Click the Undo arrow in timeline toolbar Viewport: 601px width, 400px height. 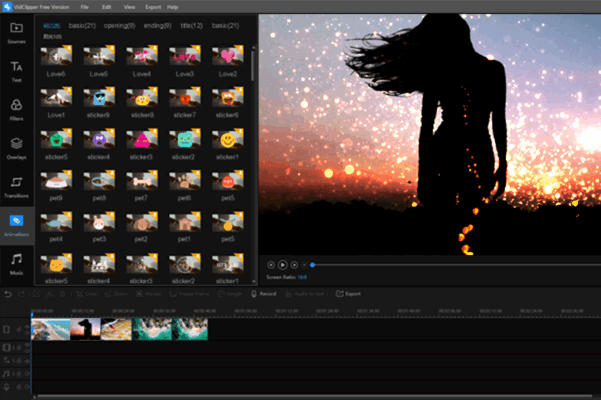coord(8,294)
